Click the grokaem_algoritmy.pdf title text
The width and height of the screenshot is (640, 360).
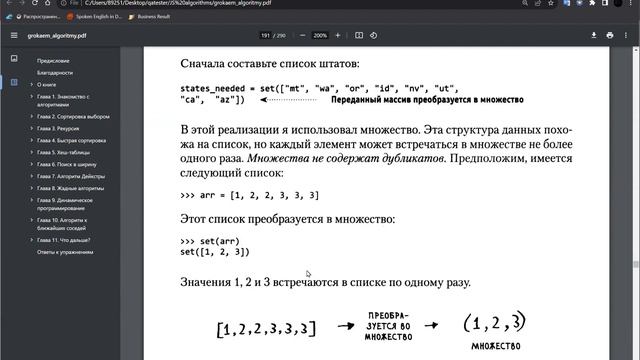pyautogui.click(x=57, y=36)
